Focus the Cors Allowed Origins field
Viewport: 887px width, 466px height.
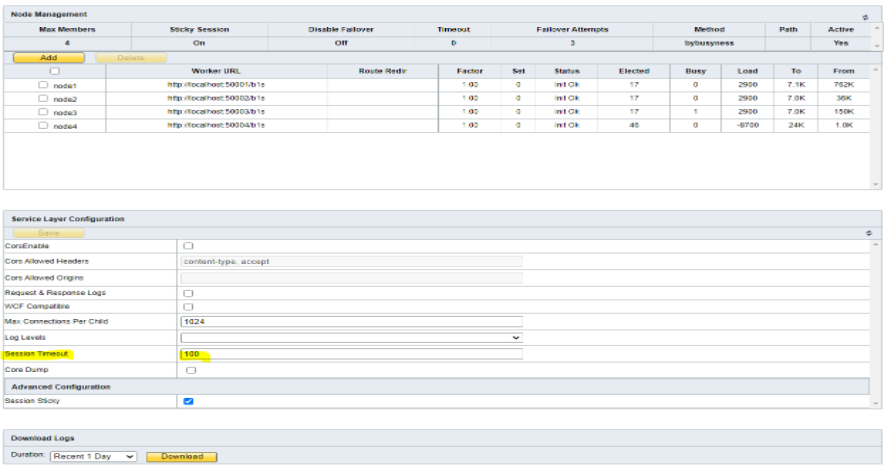click(x=351, y=278)
